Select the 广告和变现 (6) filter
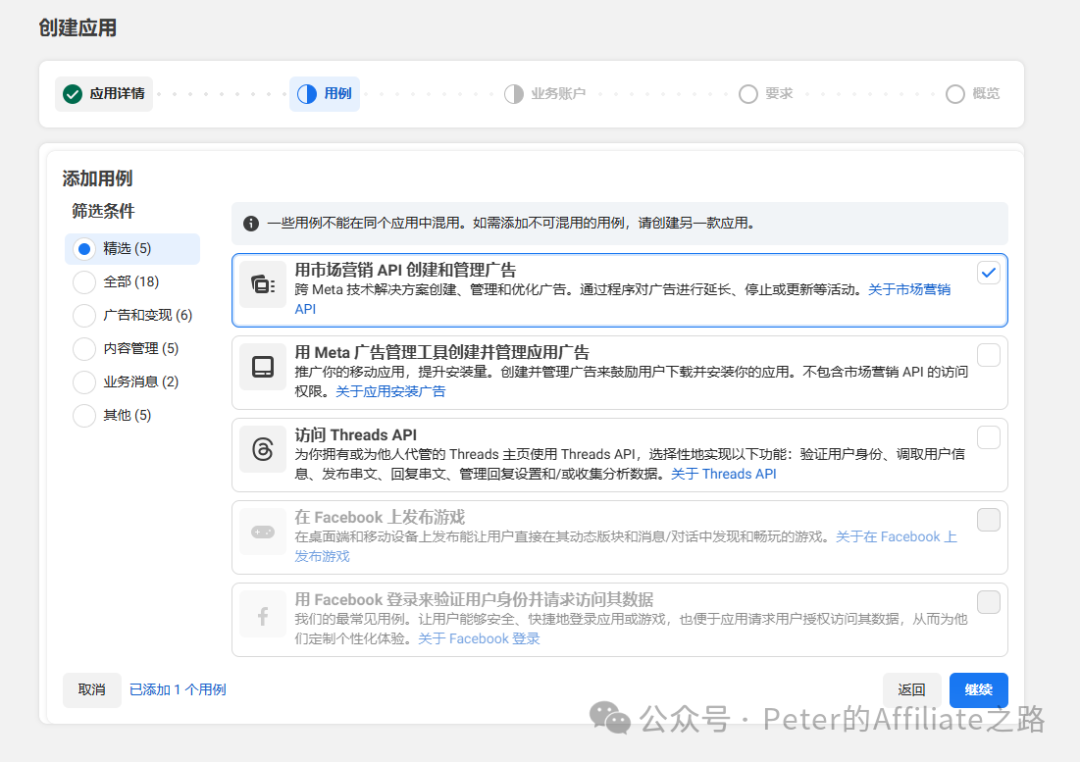 pyautogui.click(x=84, y=315)
